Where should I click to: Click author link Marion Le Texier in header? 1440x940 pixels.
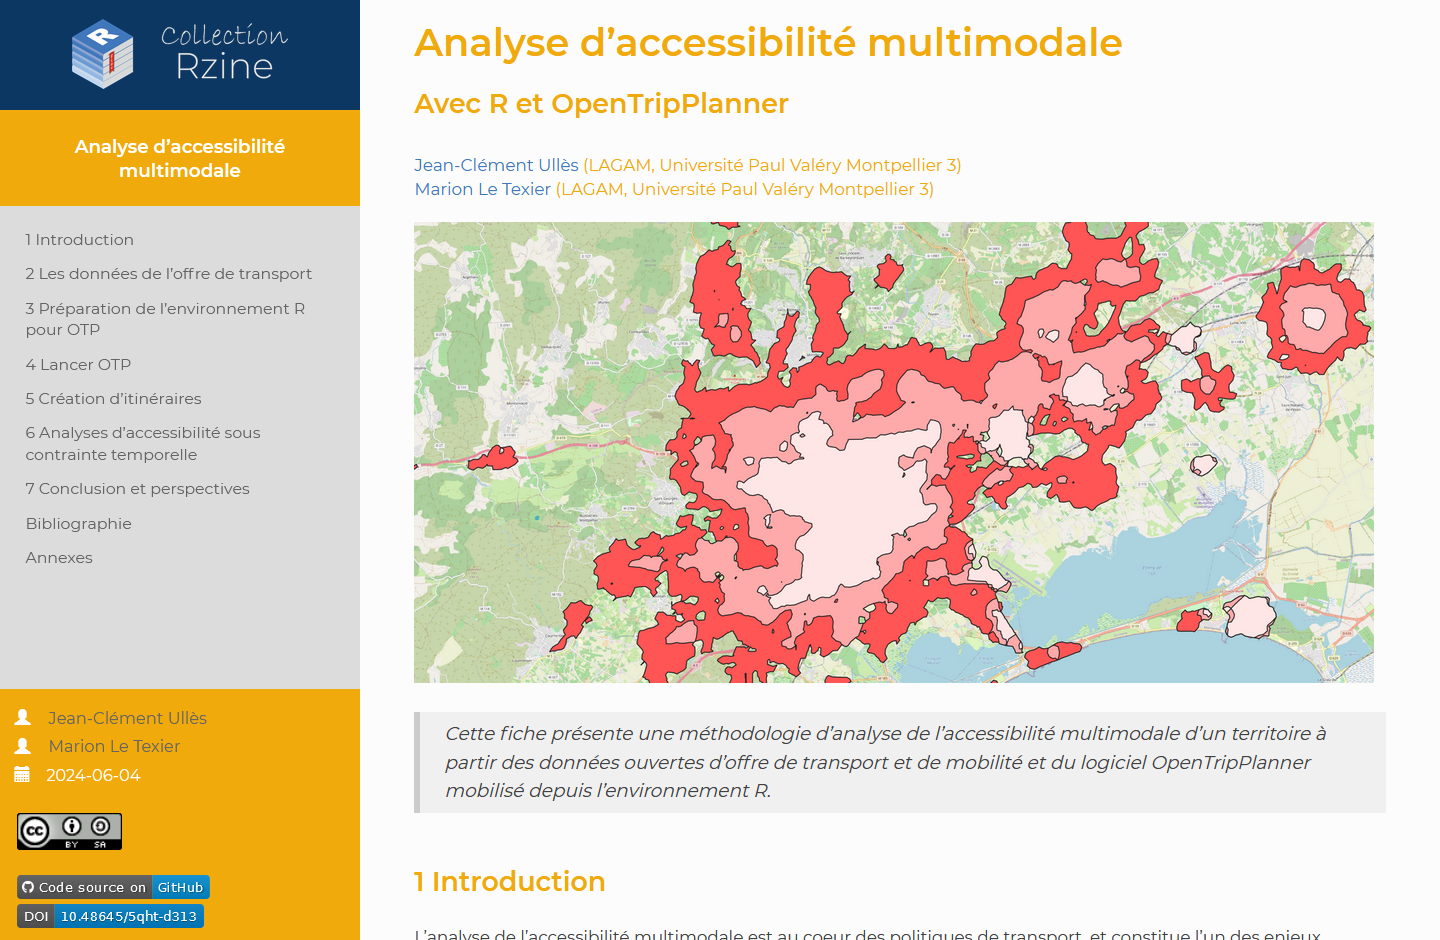click(x=483, y=189)
